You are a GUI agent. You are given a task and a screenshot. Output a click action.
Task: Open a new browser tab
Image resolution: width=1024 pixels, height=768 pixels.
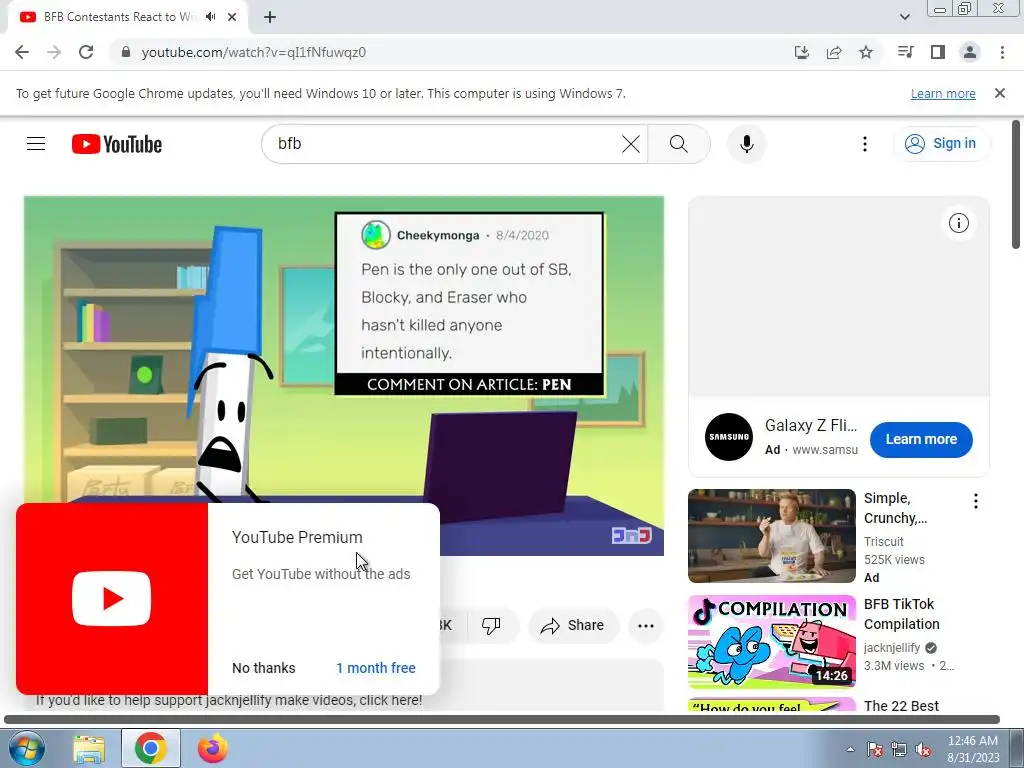[270, 17]
